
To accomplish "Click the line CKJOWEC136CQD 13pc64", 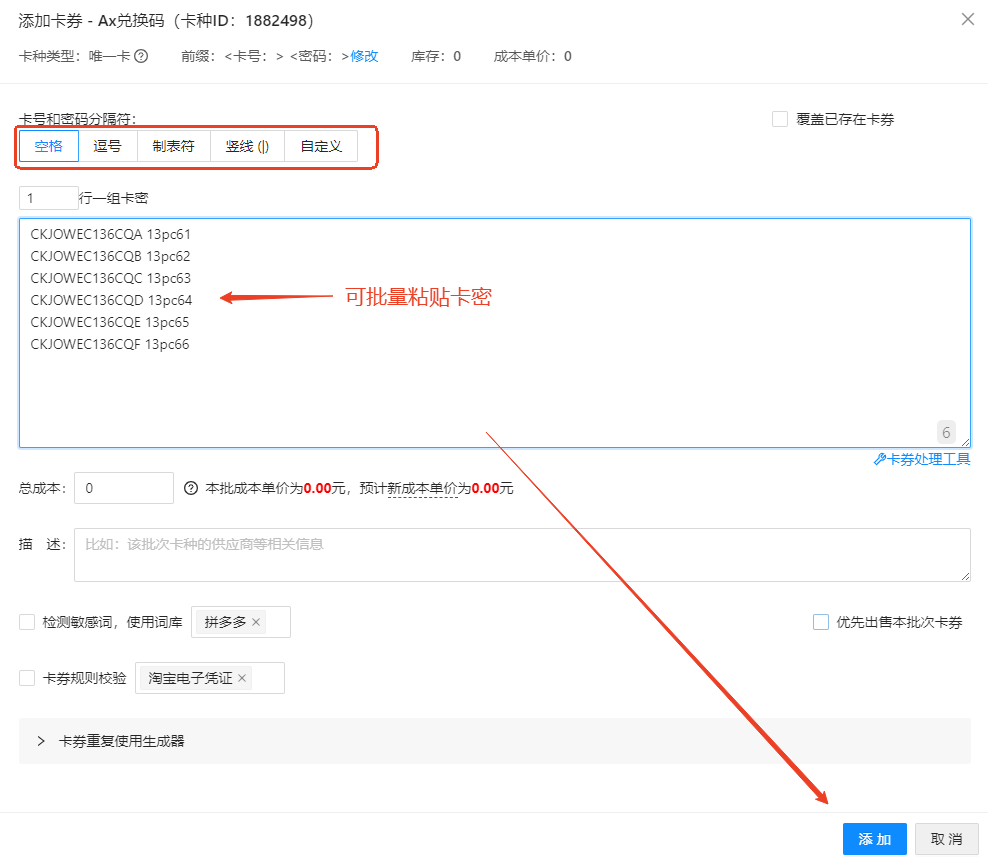I will (111, 300).
